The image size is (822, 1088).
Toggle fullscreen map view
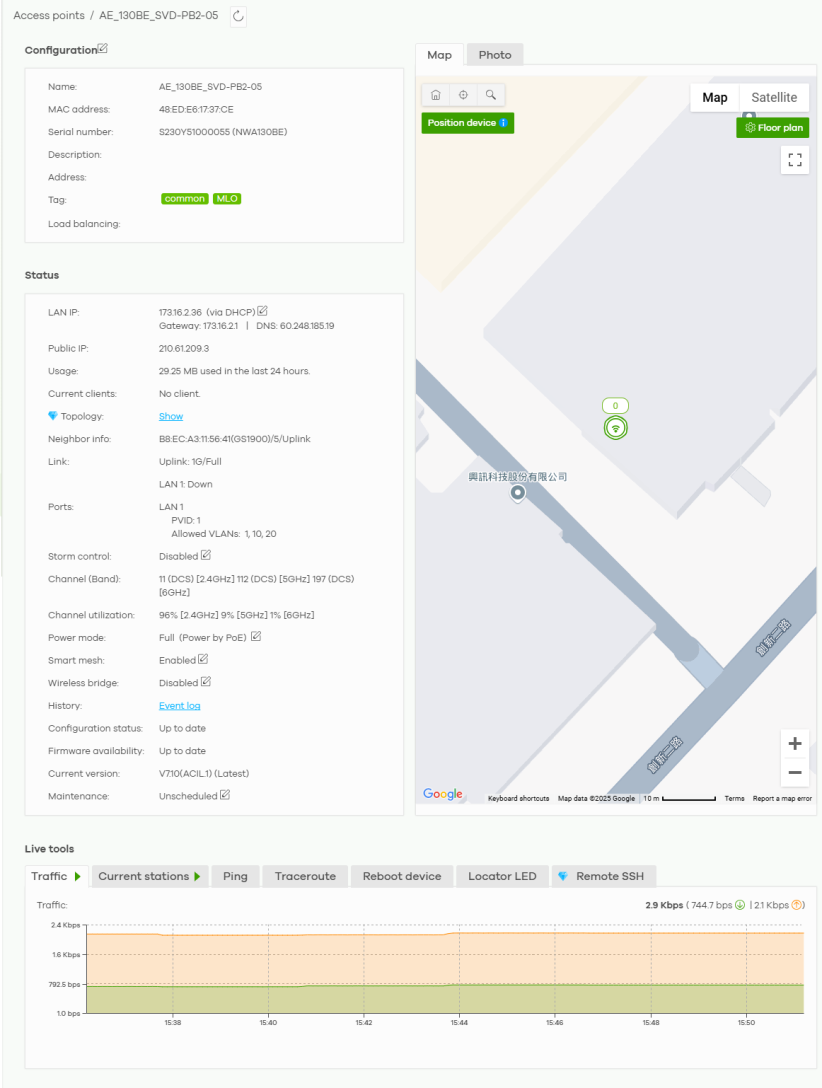(x=795, y=160)
